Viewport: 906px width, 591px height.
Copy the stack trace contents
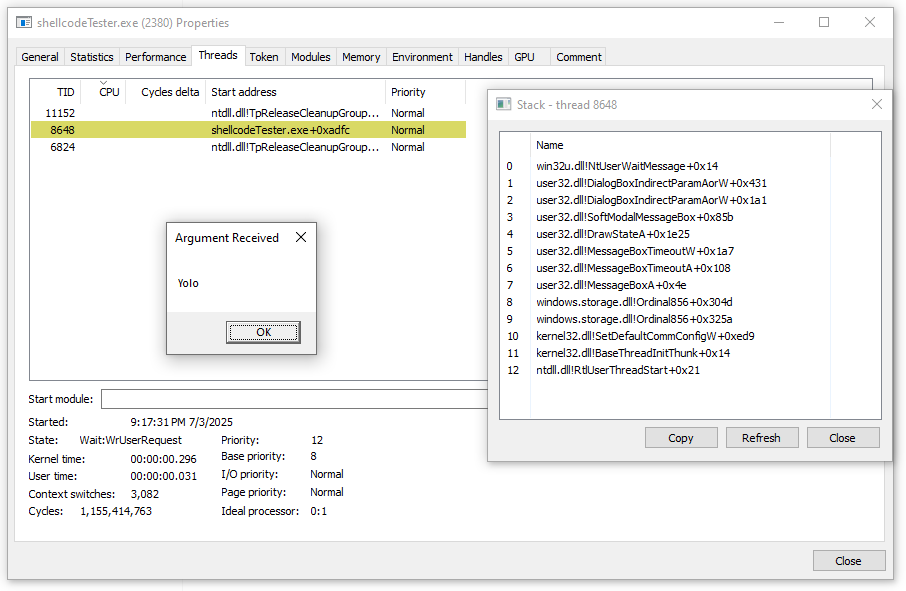[681, 438]
